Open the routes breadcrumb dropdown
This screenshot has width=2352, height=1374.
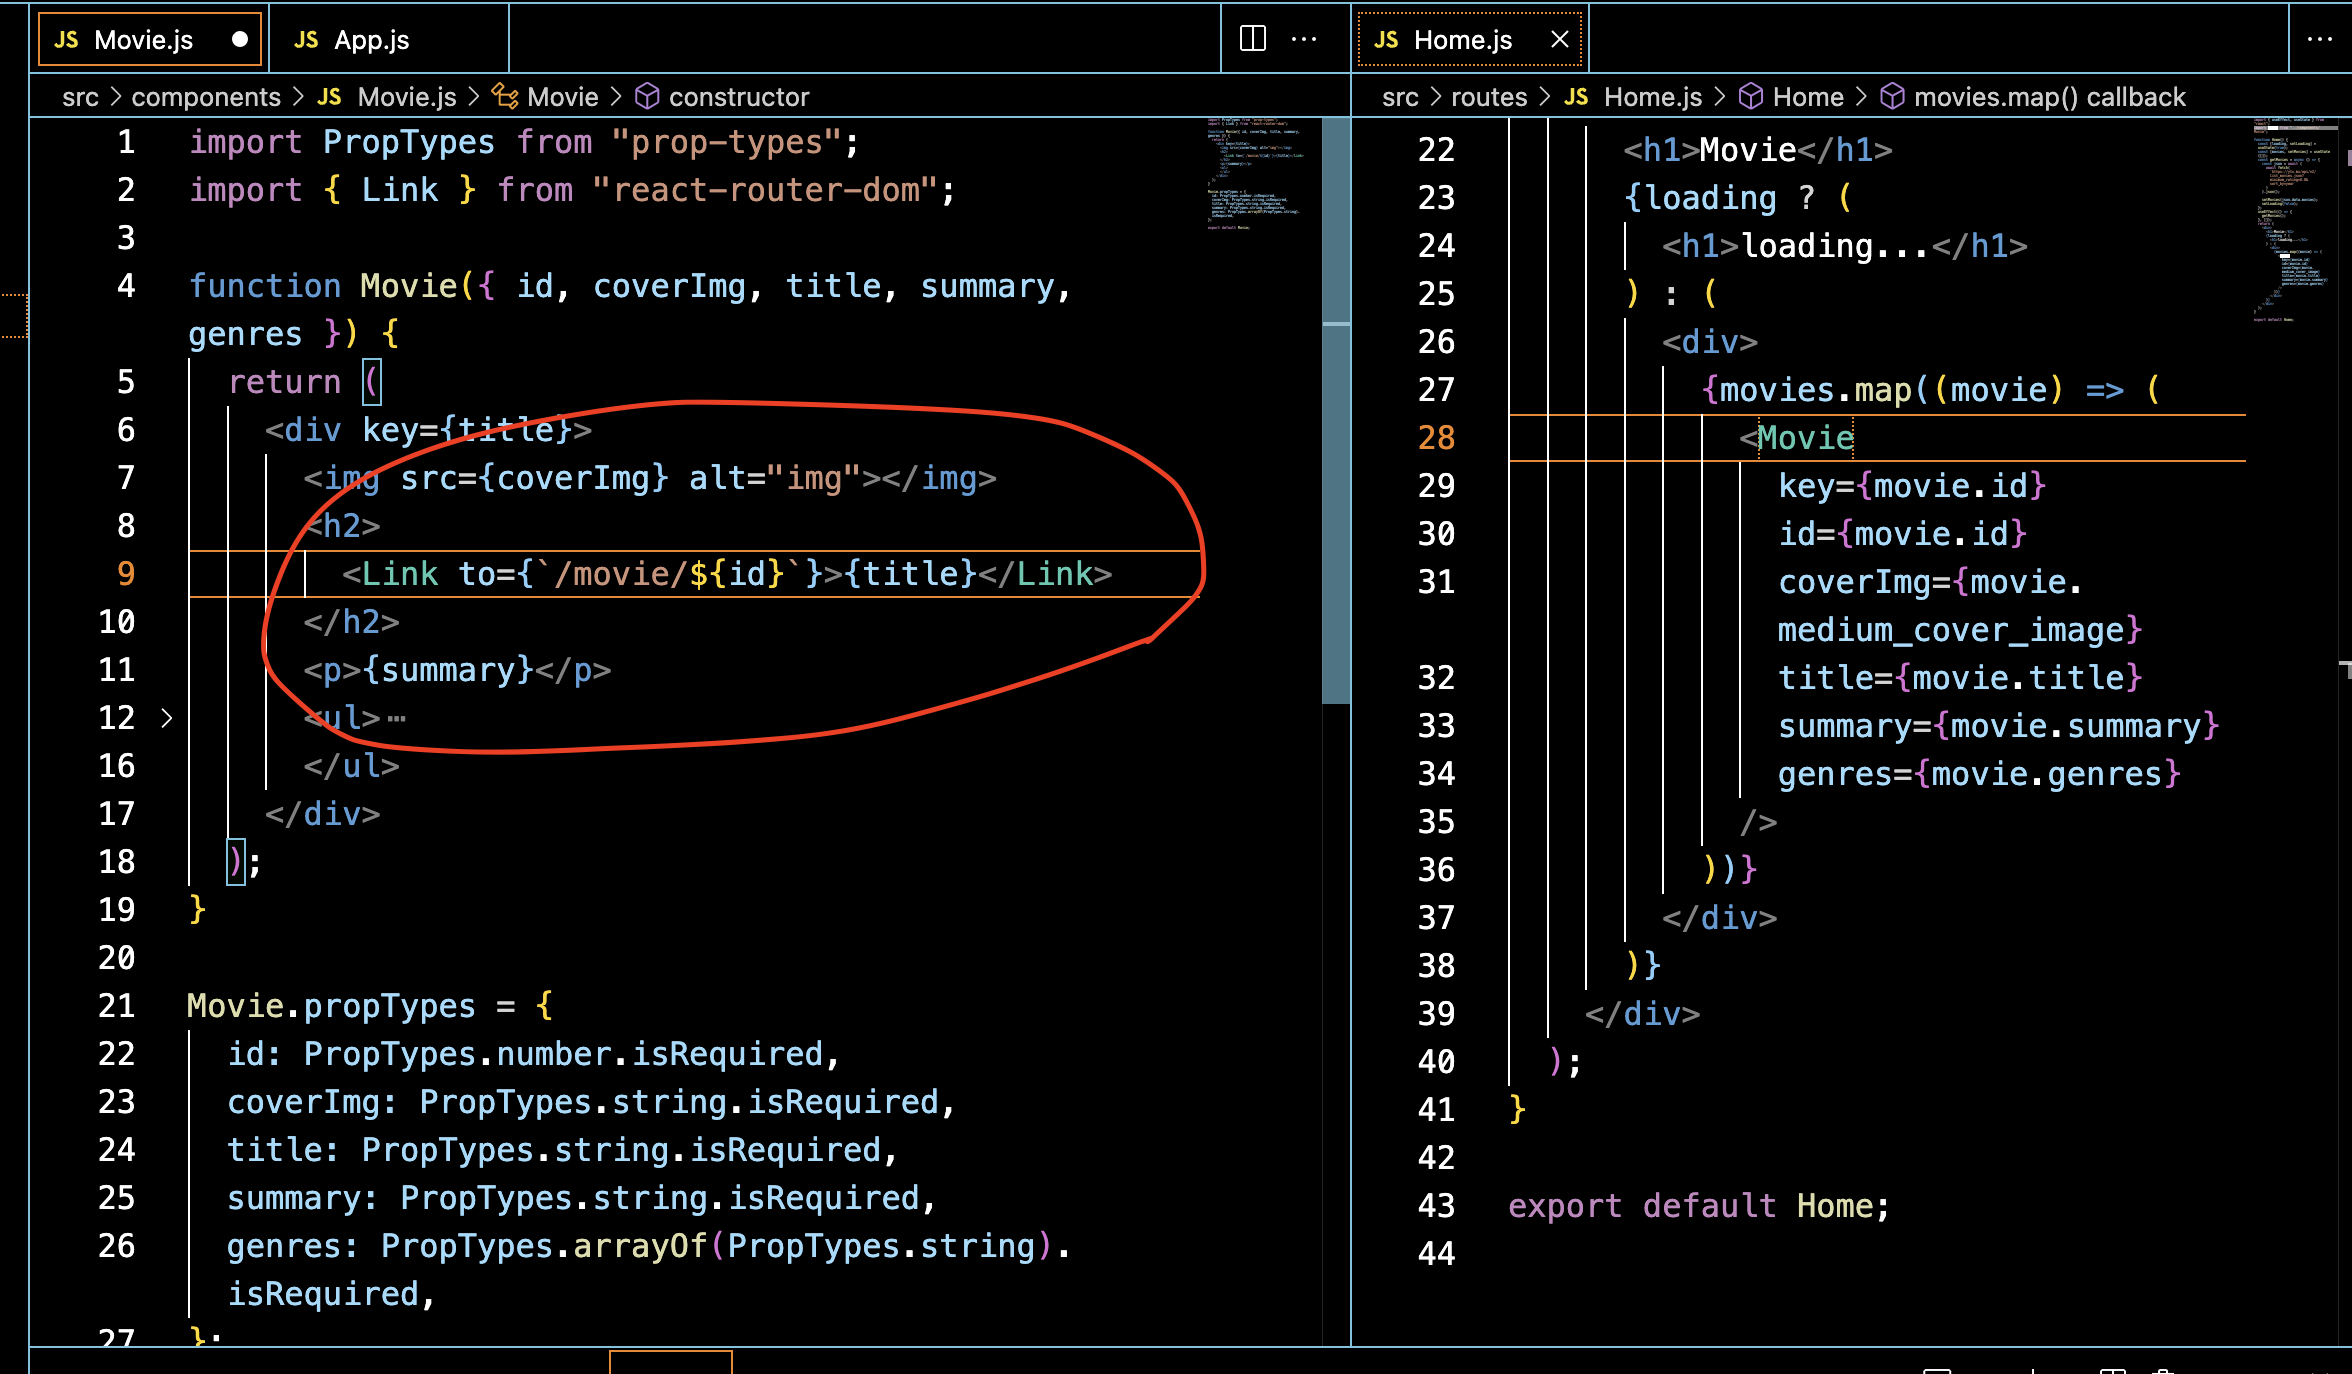tap(1489, 96)
